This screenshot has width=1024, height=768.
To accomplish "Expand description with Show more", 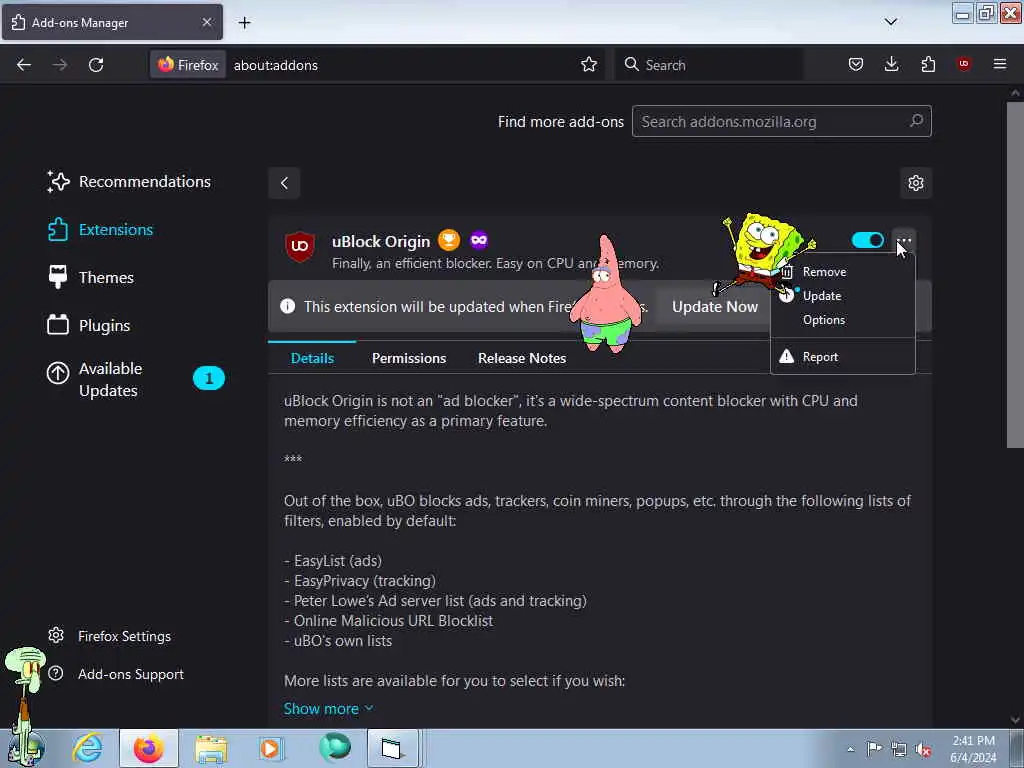I will coord(328,709).
